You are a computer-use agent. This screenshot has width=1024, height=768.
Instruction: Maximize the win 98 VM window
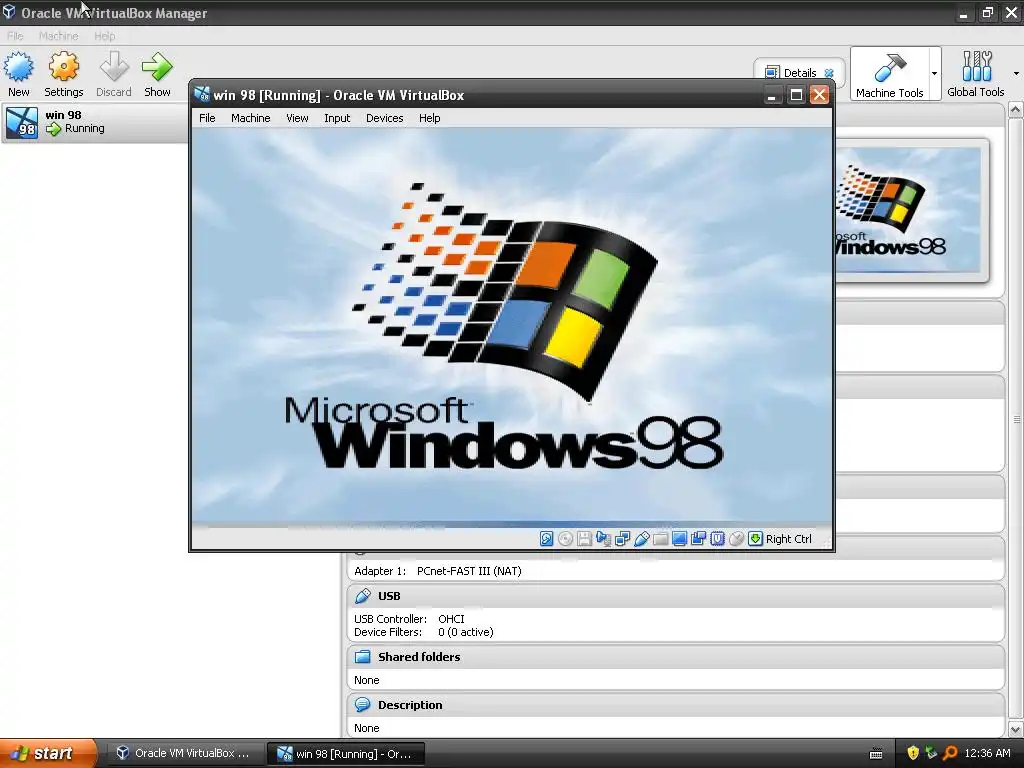pos(795,95)
